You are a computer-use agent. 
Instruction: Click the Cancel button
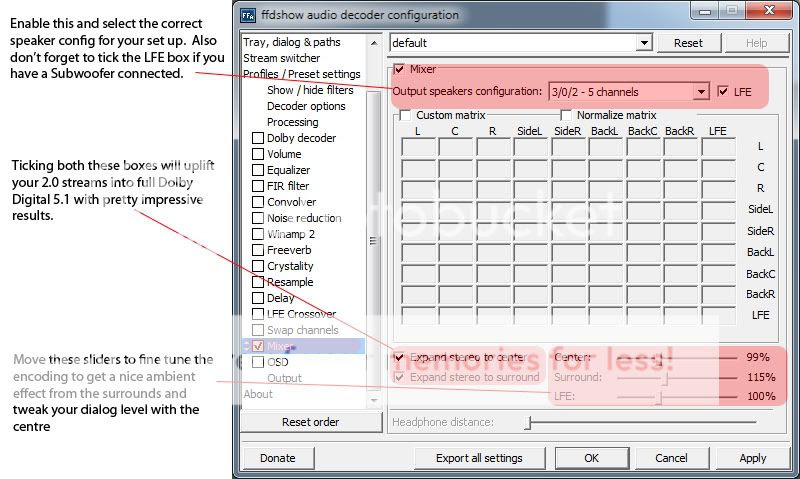(671, 458)
